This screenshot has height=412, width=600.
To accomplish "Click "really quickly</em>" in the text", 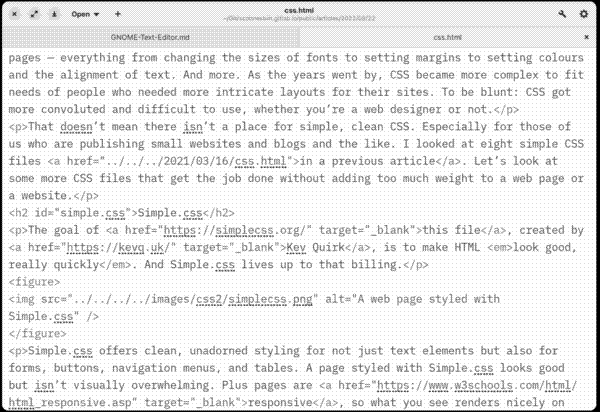I will pos(70,265).
